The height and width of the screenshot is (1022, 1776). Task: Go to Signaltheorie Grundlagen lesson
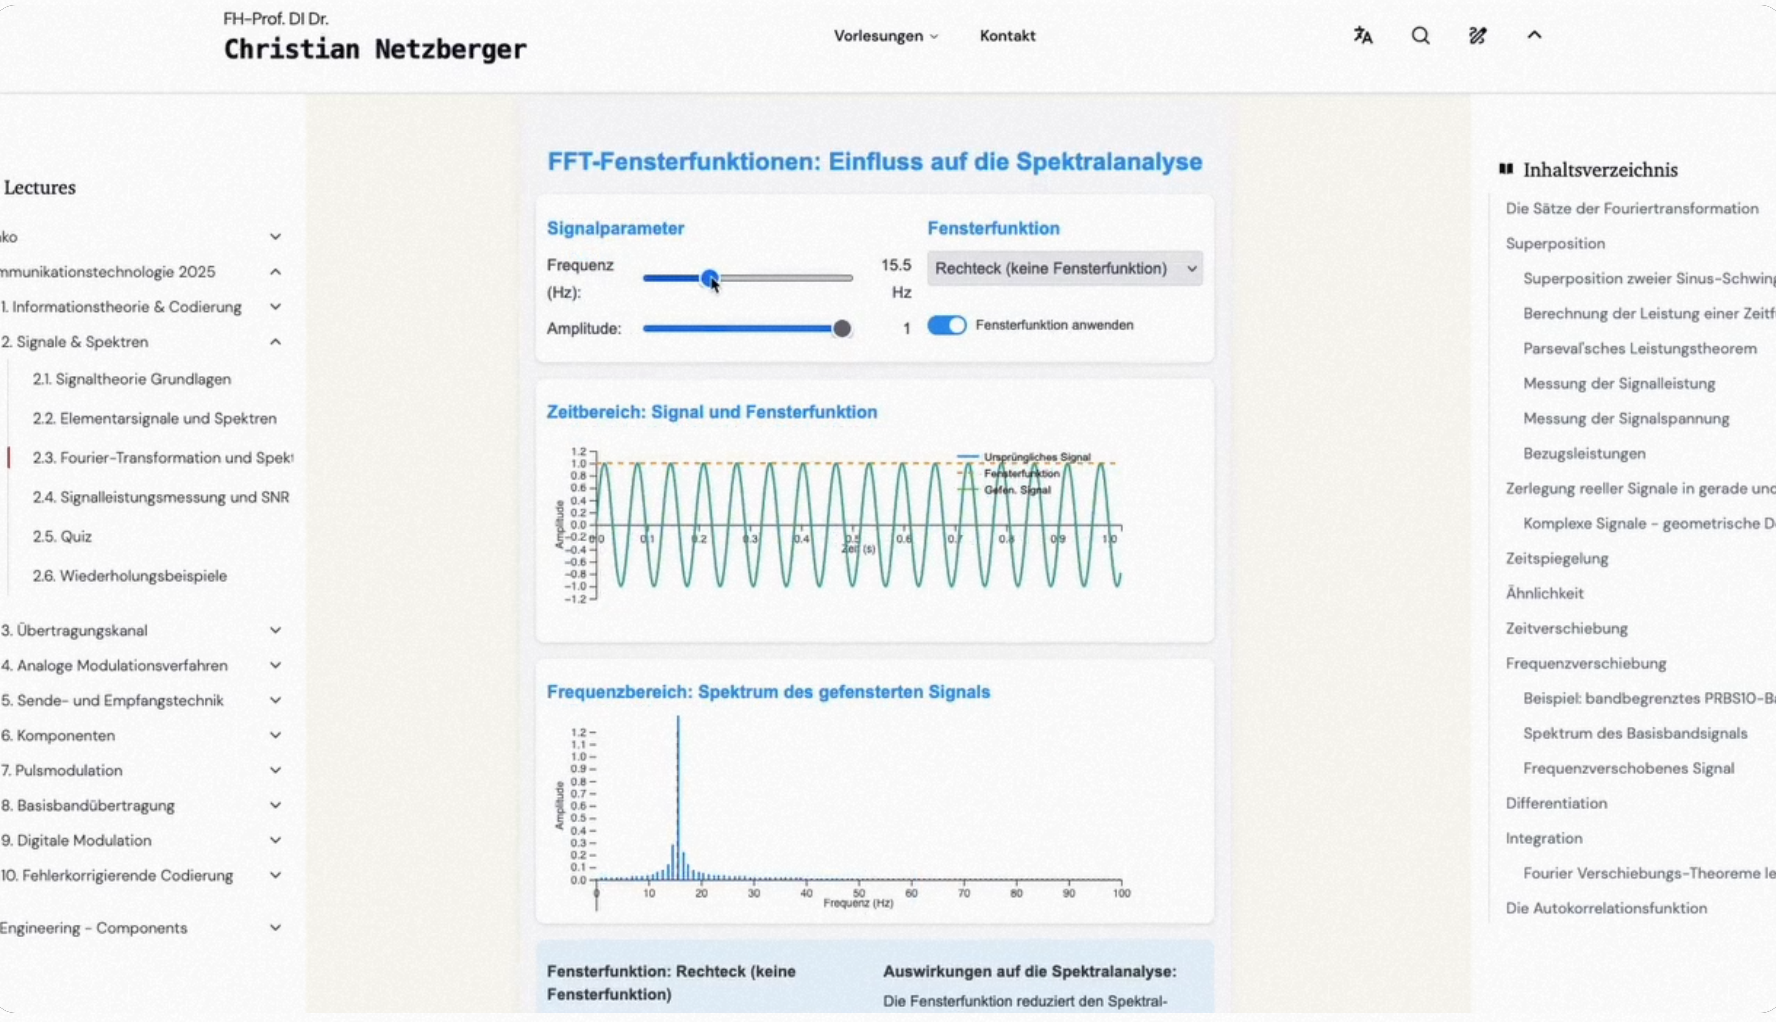[131, 379]
